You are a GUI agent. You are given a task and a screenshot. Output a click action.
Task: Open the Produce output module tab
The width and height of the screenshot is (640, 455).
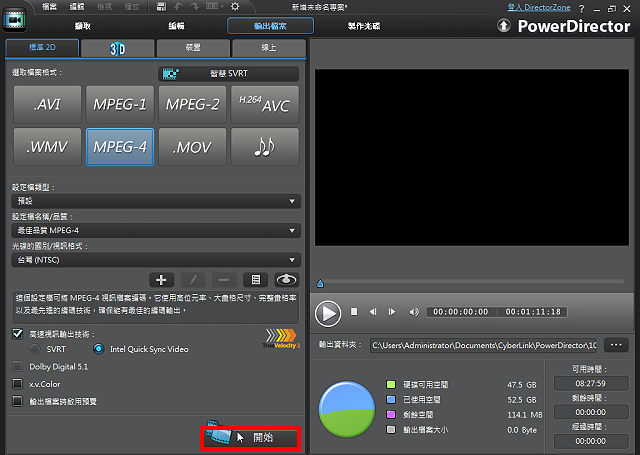[x=270, y=26]
